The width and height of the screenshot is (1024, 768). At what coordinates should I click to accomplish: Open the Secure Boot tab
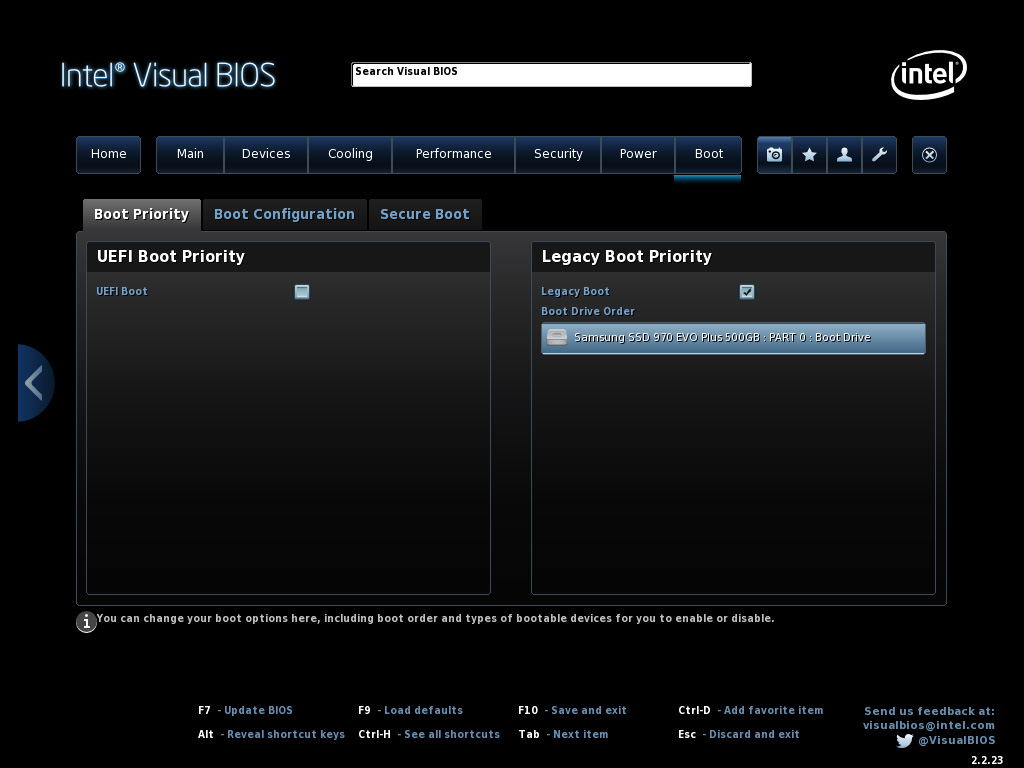424,214
